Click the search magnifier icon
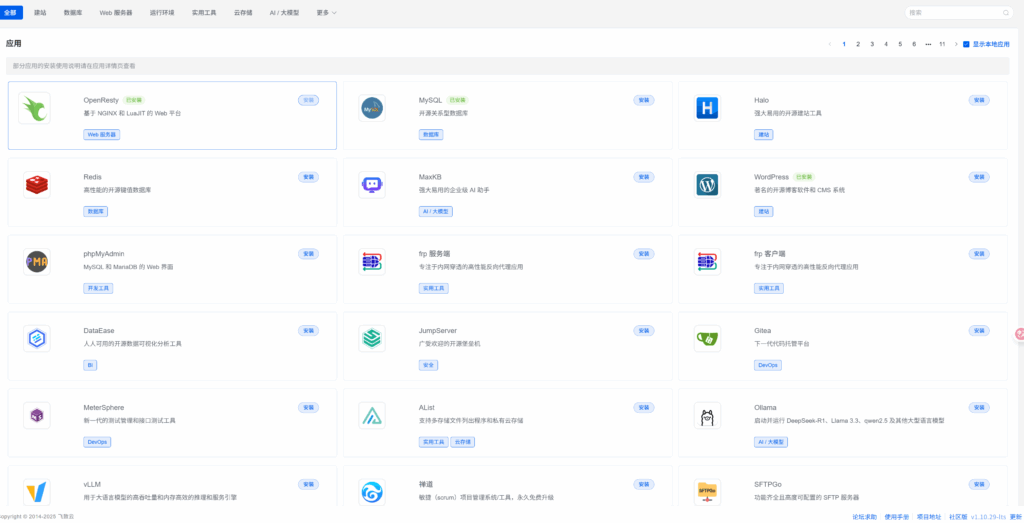The width and height of the screenshot is (1024, 523). click(1006, 12)
